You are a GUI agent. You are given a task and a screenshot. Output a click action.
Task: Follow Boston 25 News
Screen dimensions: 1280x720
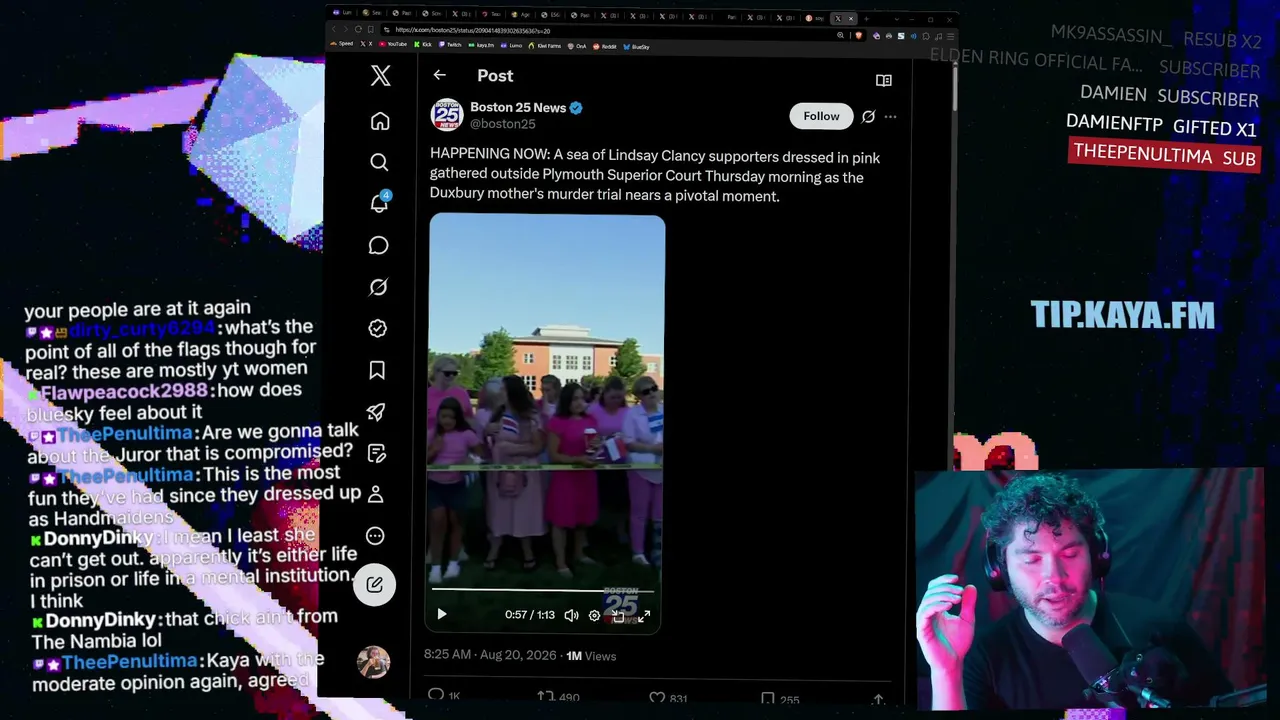pos(821,116)
